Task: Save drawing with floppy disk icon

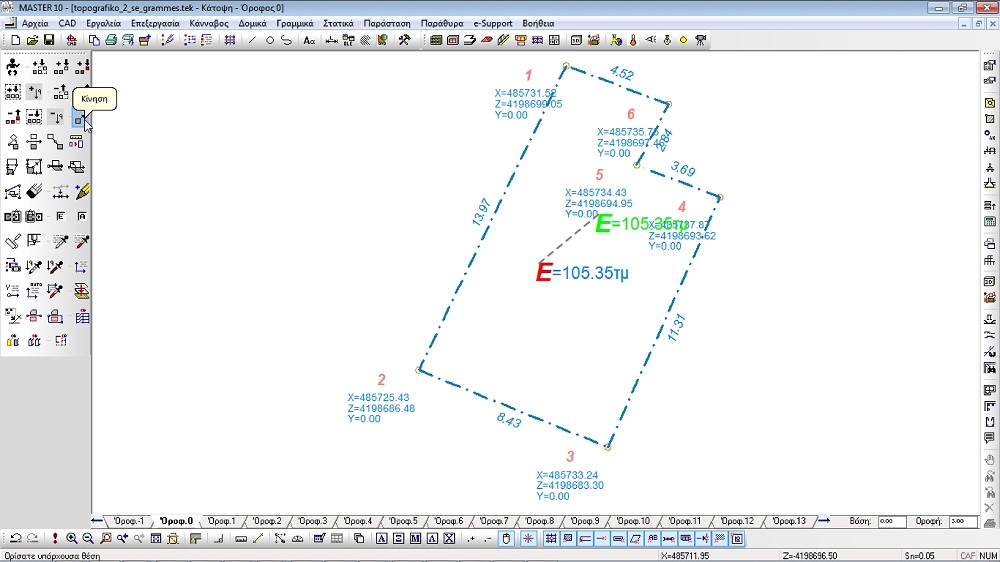Action: tap(48, 40)
